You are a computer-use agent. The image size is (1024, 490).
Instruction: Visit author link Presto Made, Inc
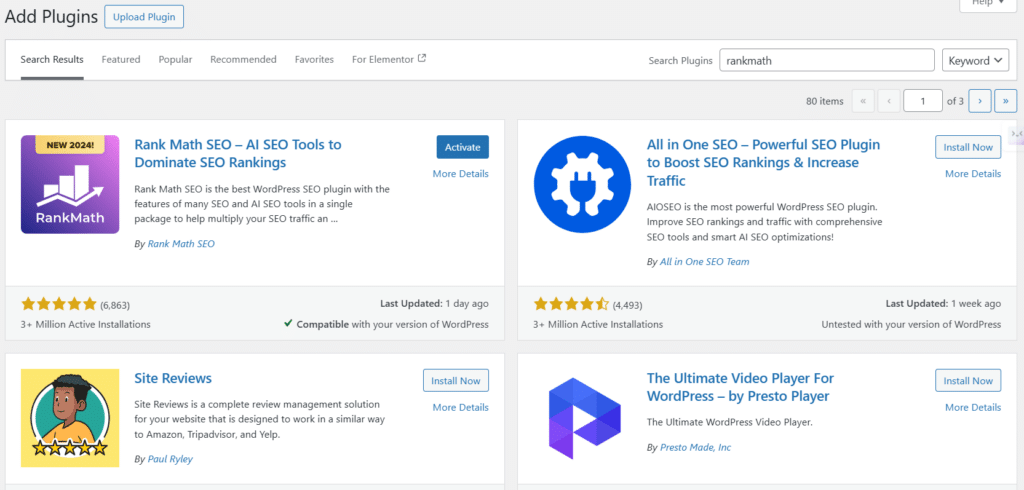click(696, 448)
